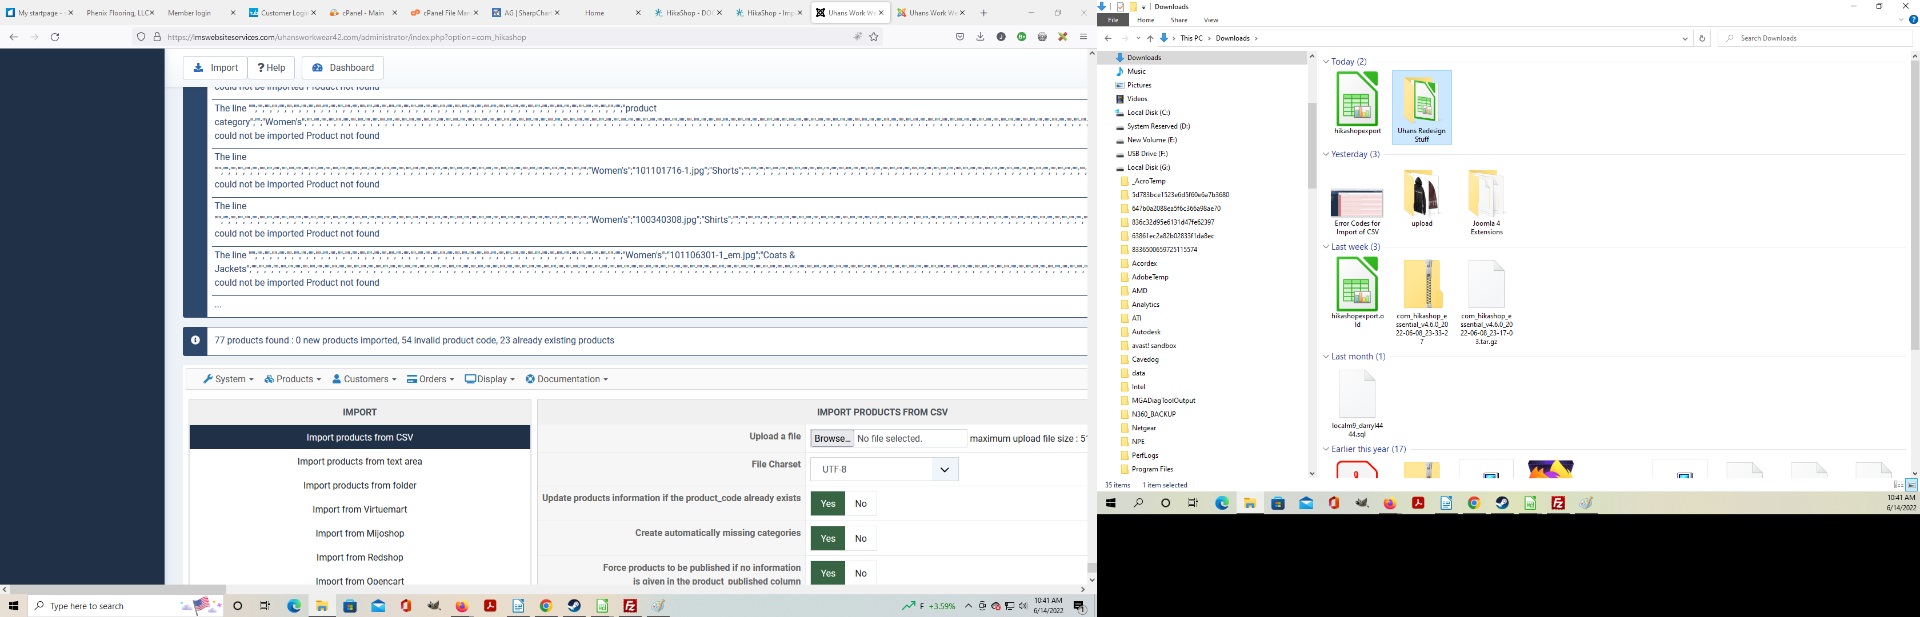Collapse the Yesterday group in Downloads

[1326, 154]
